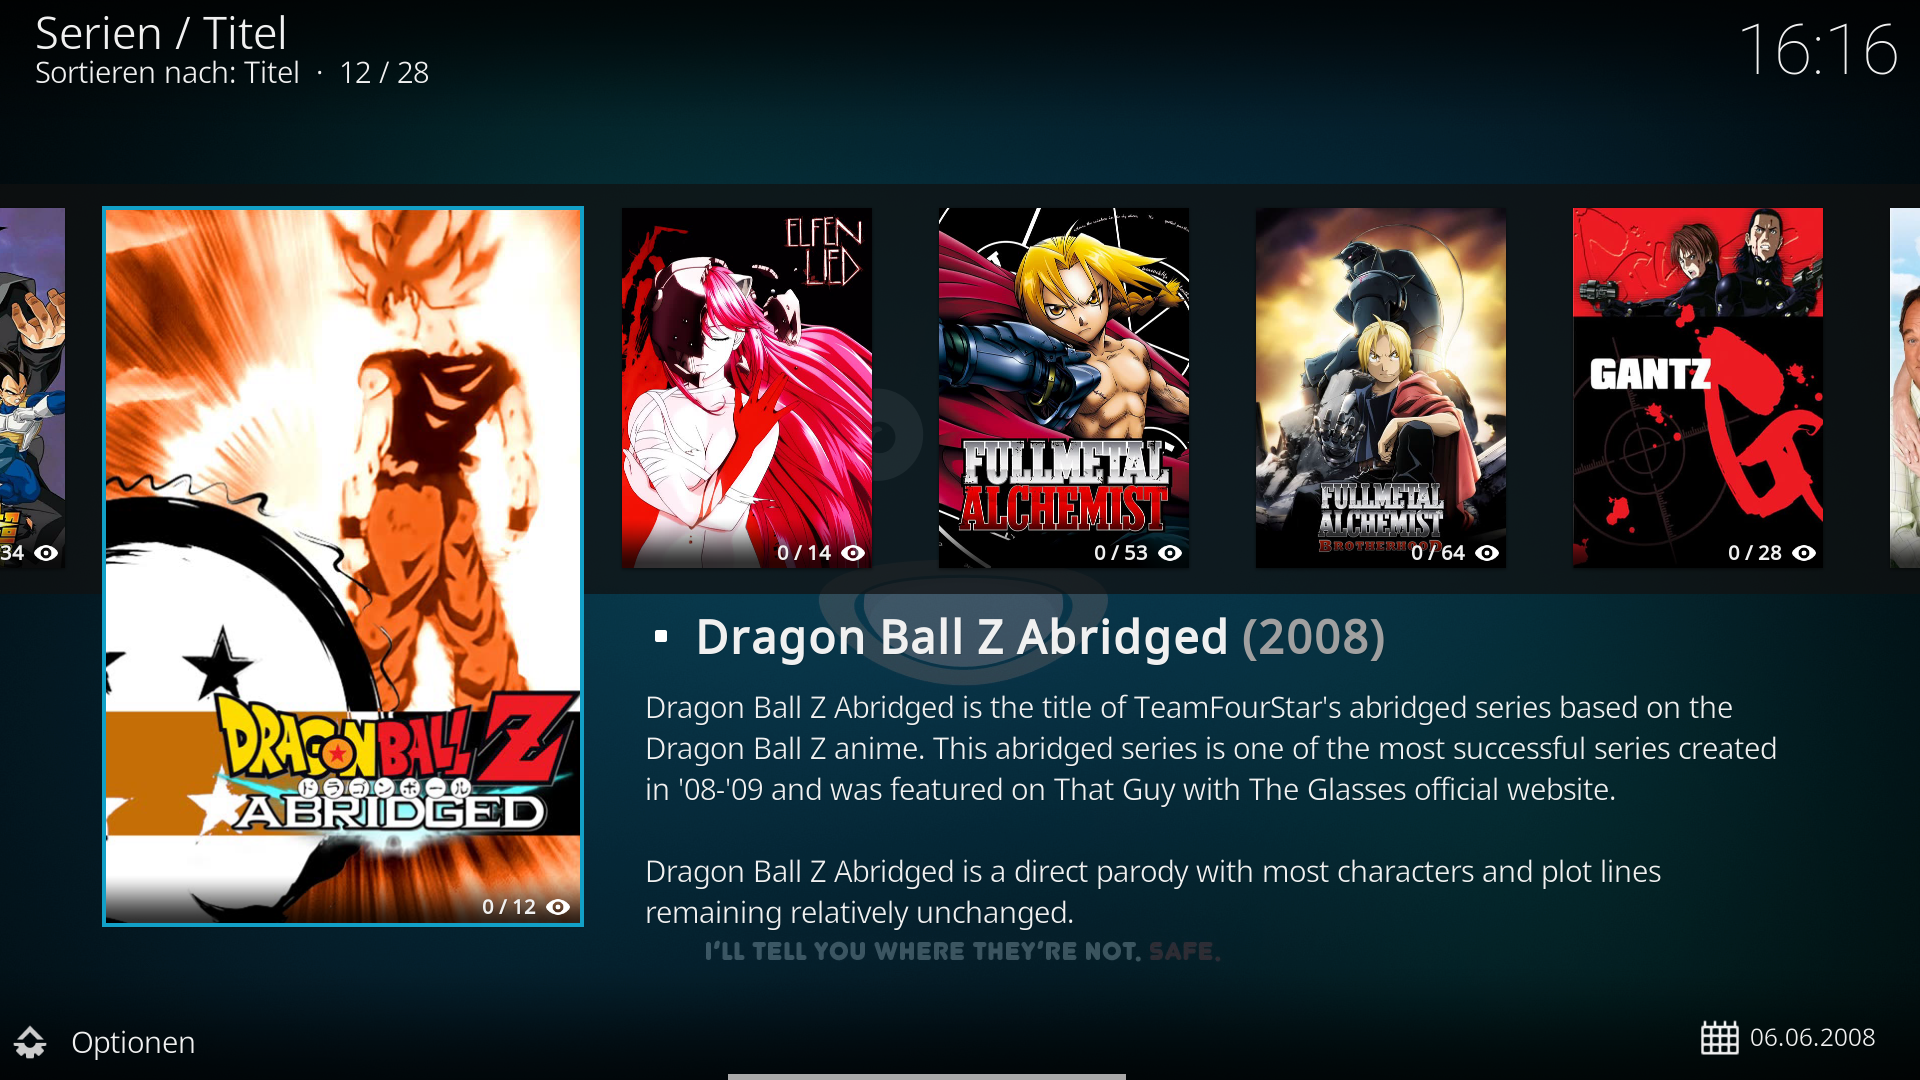The image size is (1920, 1080).
Task: Click the eye icon on Elfen Lied poster
Action: [x=853, y=553]
